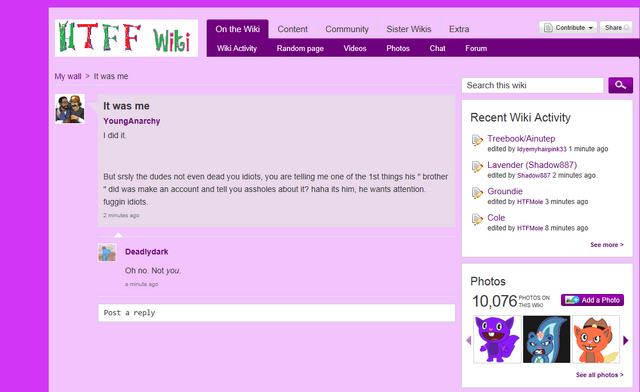The image size is (640, 392).
Task: Expand See more recent activity
Action: coord(607,245)
